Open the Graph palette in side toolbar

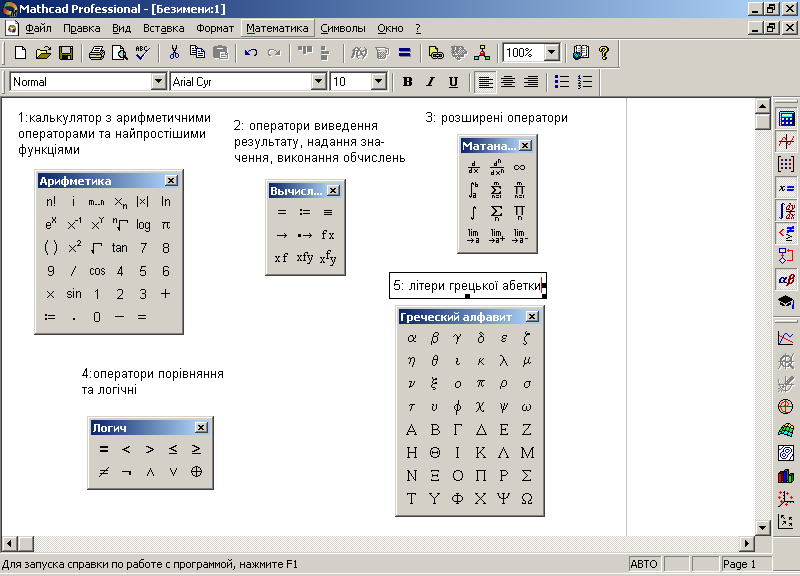point(786,141)
